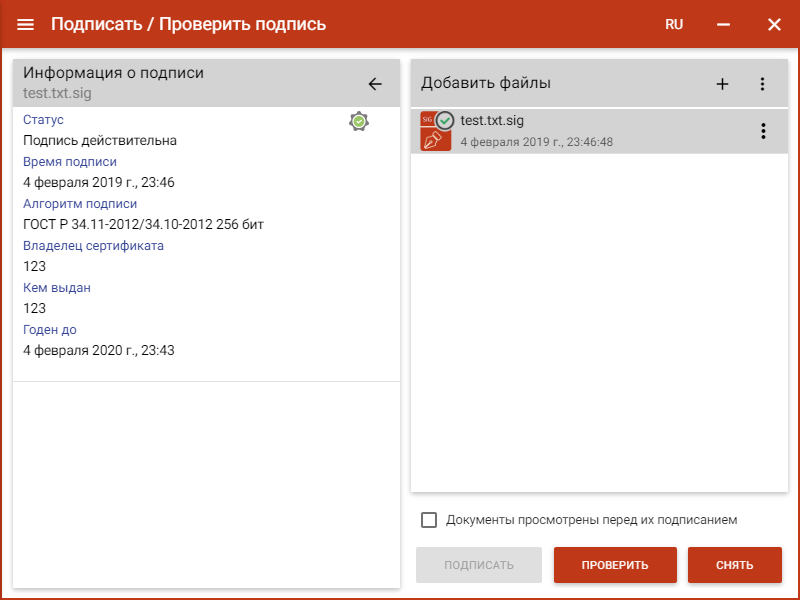Click the plus icon to add files
800x600 pixels.
(722, 84)
